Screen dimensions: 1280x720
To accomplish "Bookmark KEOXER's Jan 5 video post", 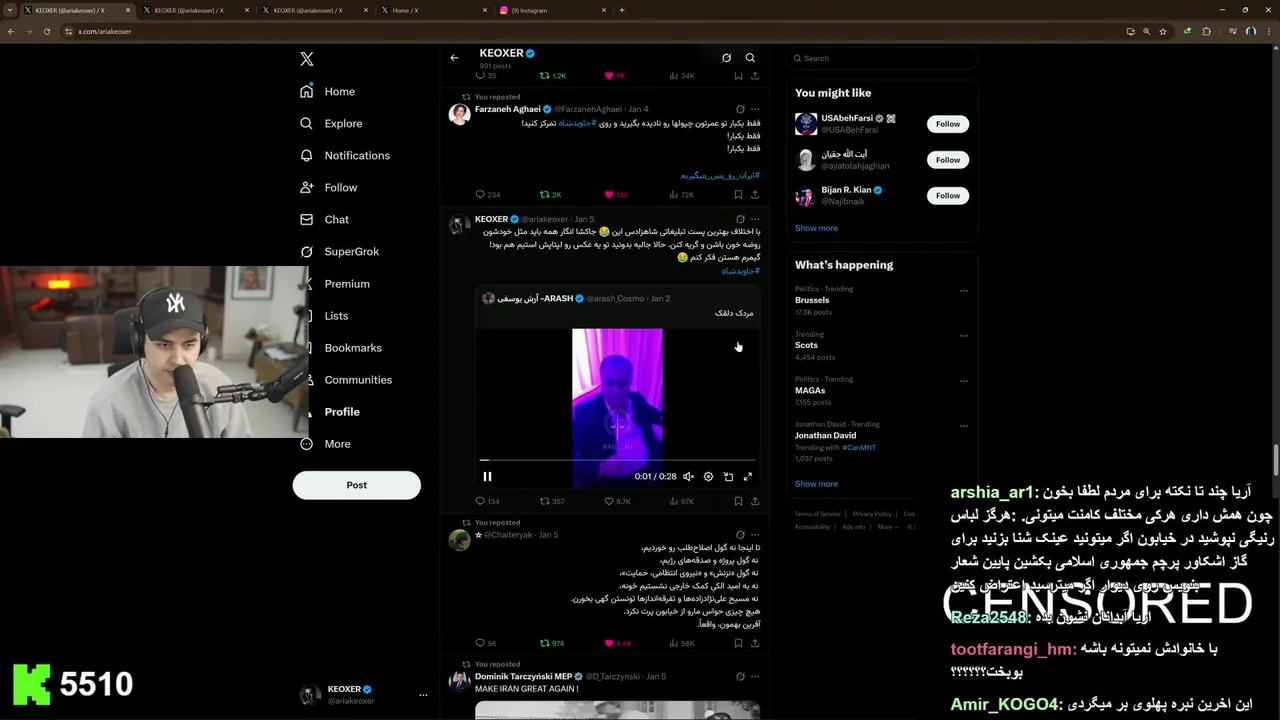I will pyautogui.click(x=738, y=501).
